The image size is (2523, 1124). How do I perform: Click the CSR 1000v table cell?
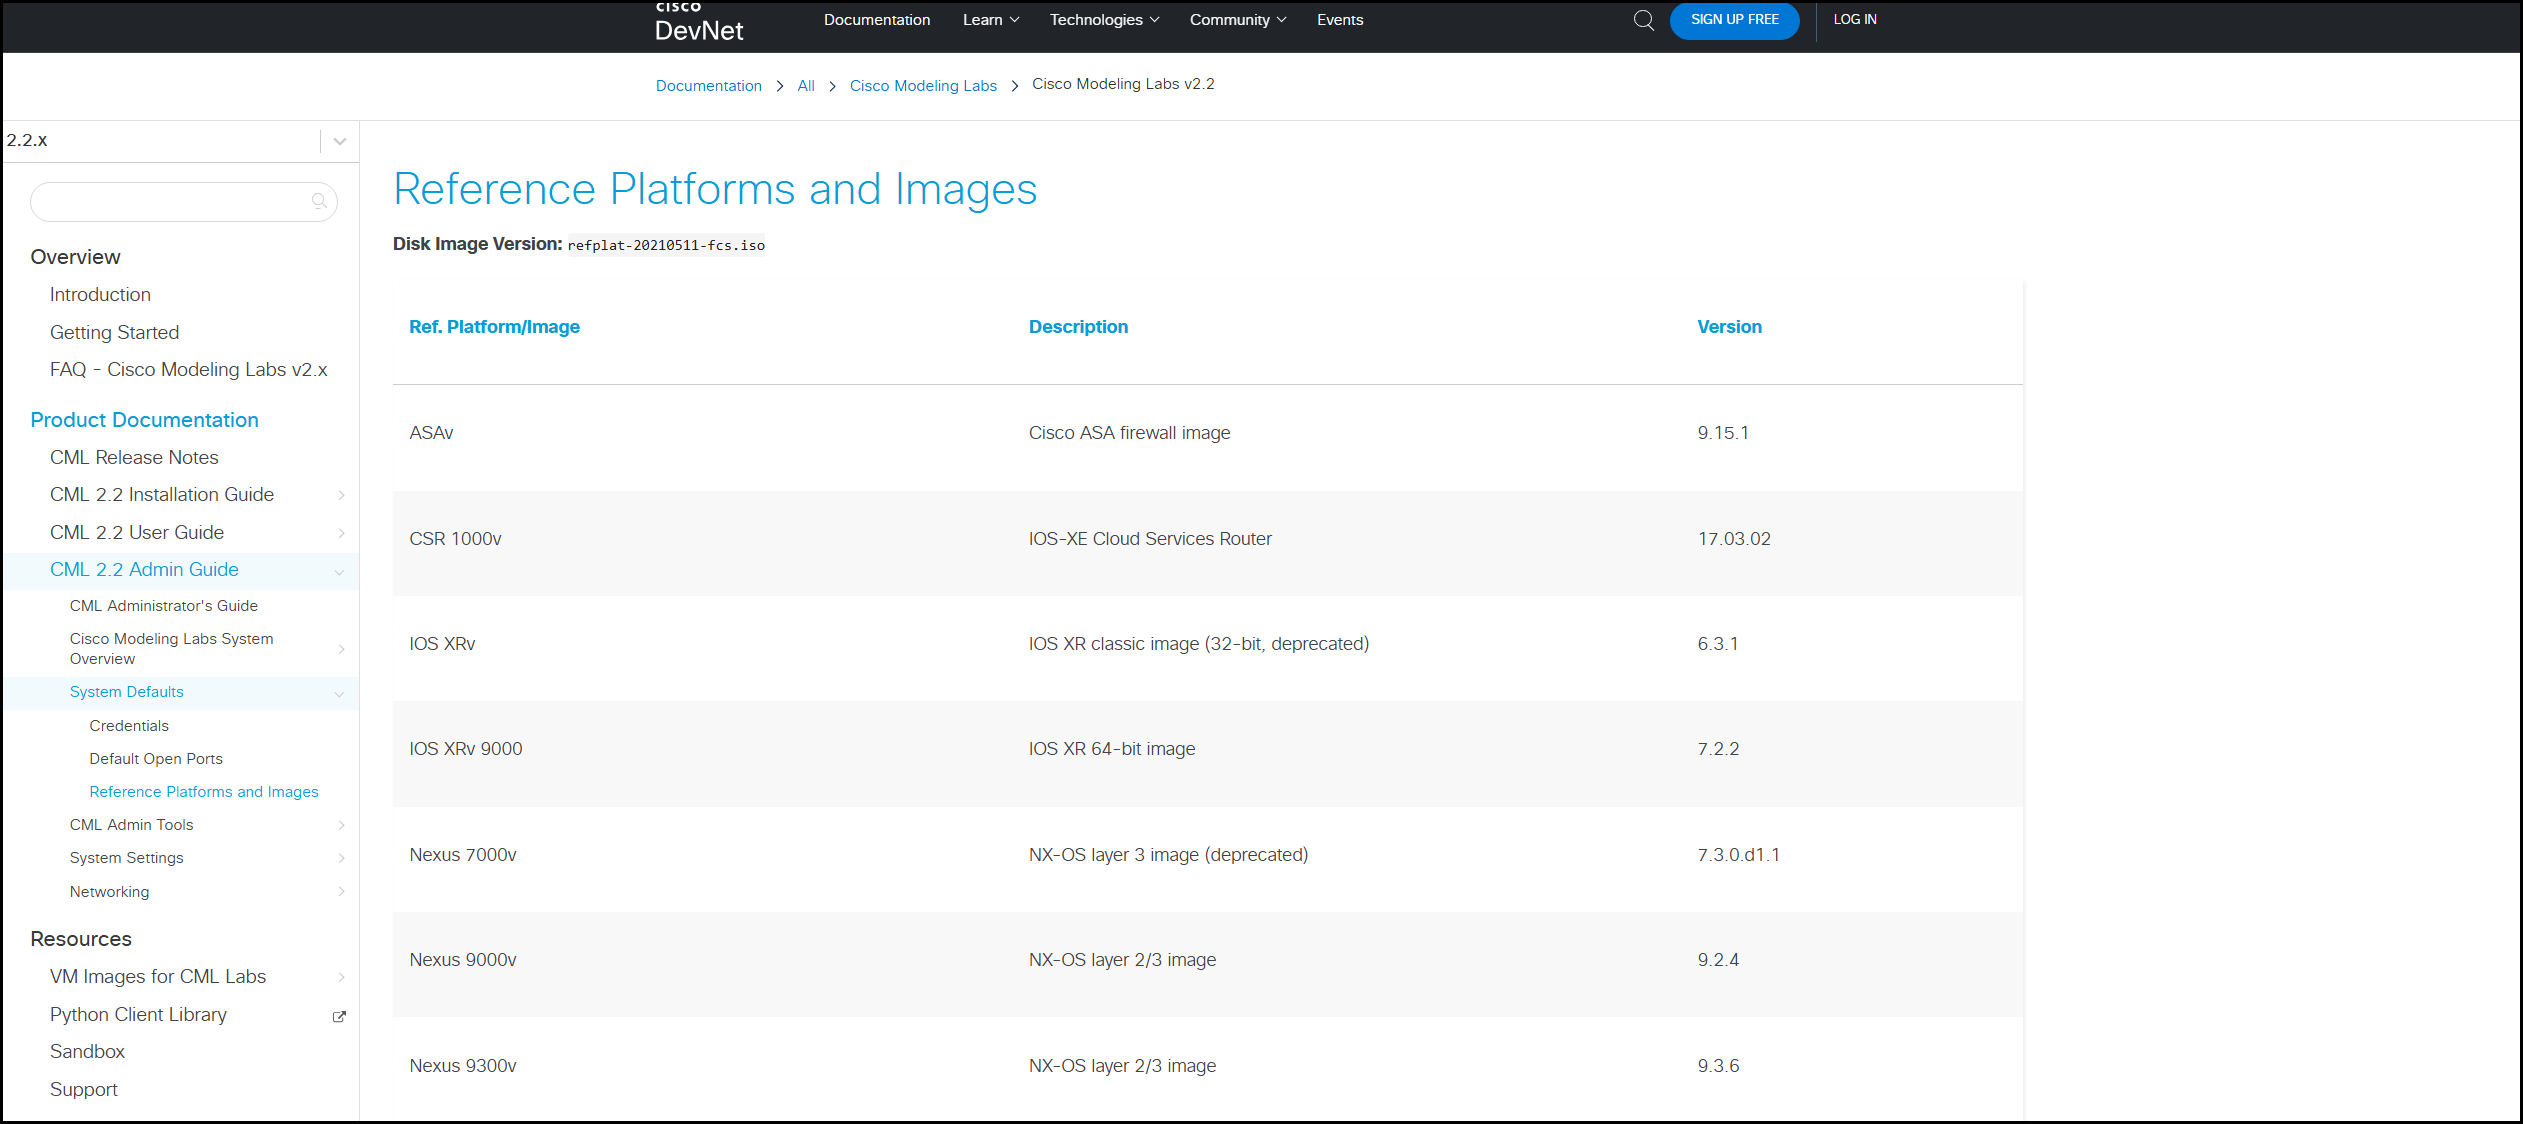pyautogui.click(x=455, y=539)
